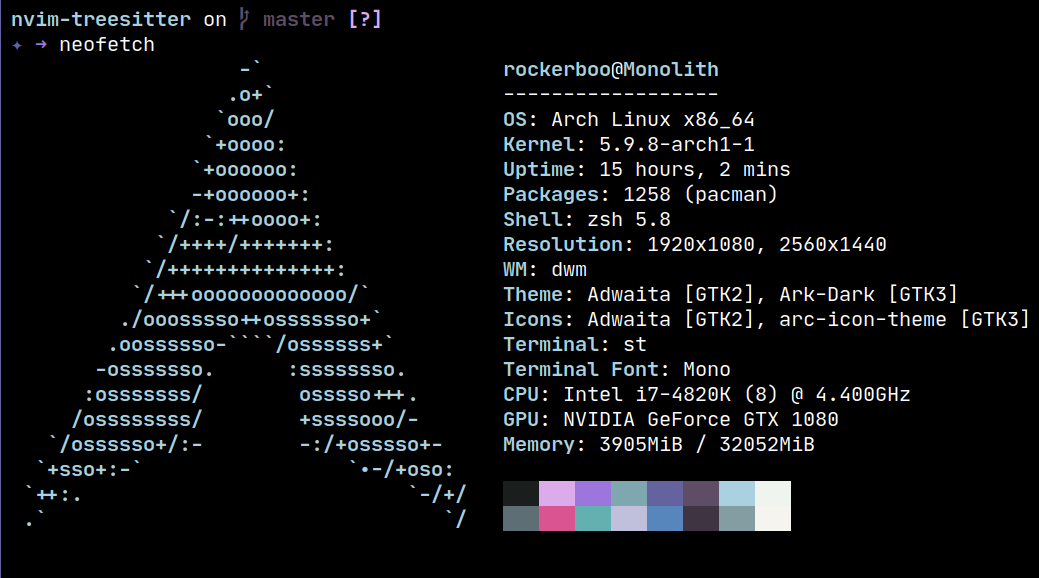
Task: Select the 'master' branch name
Action: pyautogui.click(x=298, y=20)
